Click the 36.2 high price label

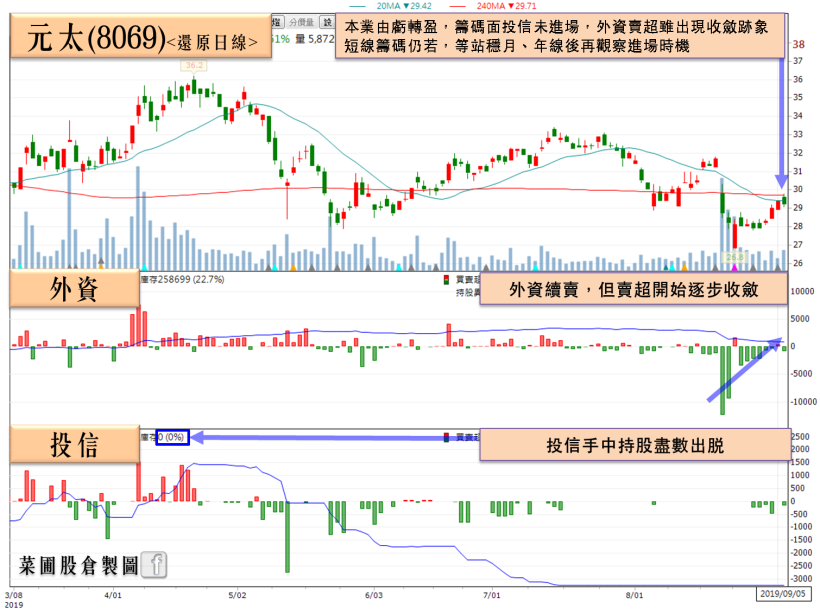(194, 65)
